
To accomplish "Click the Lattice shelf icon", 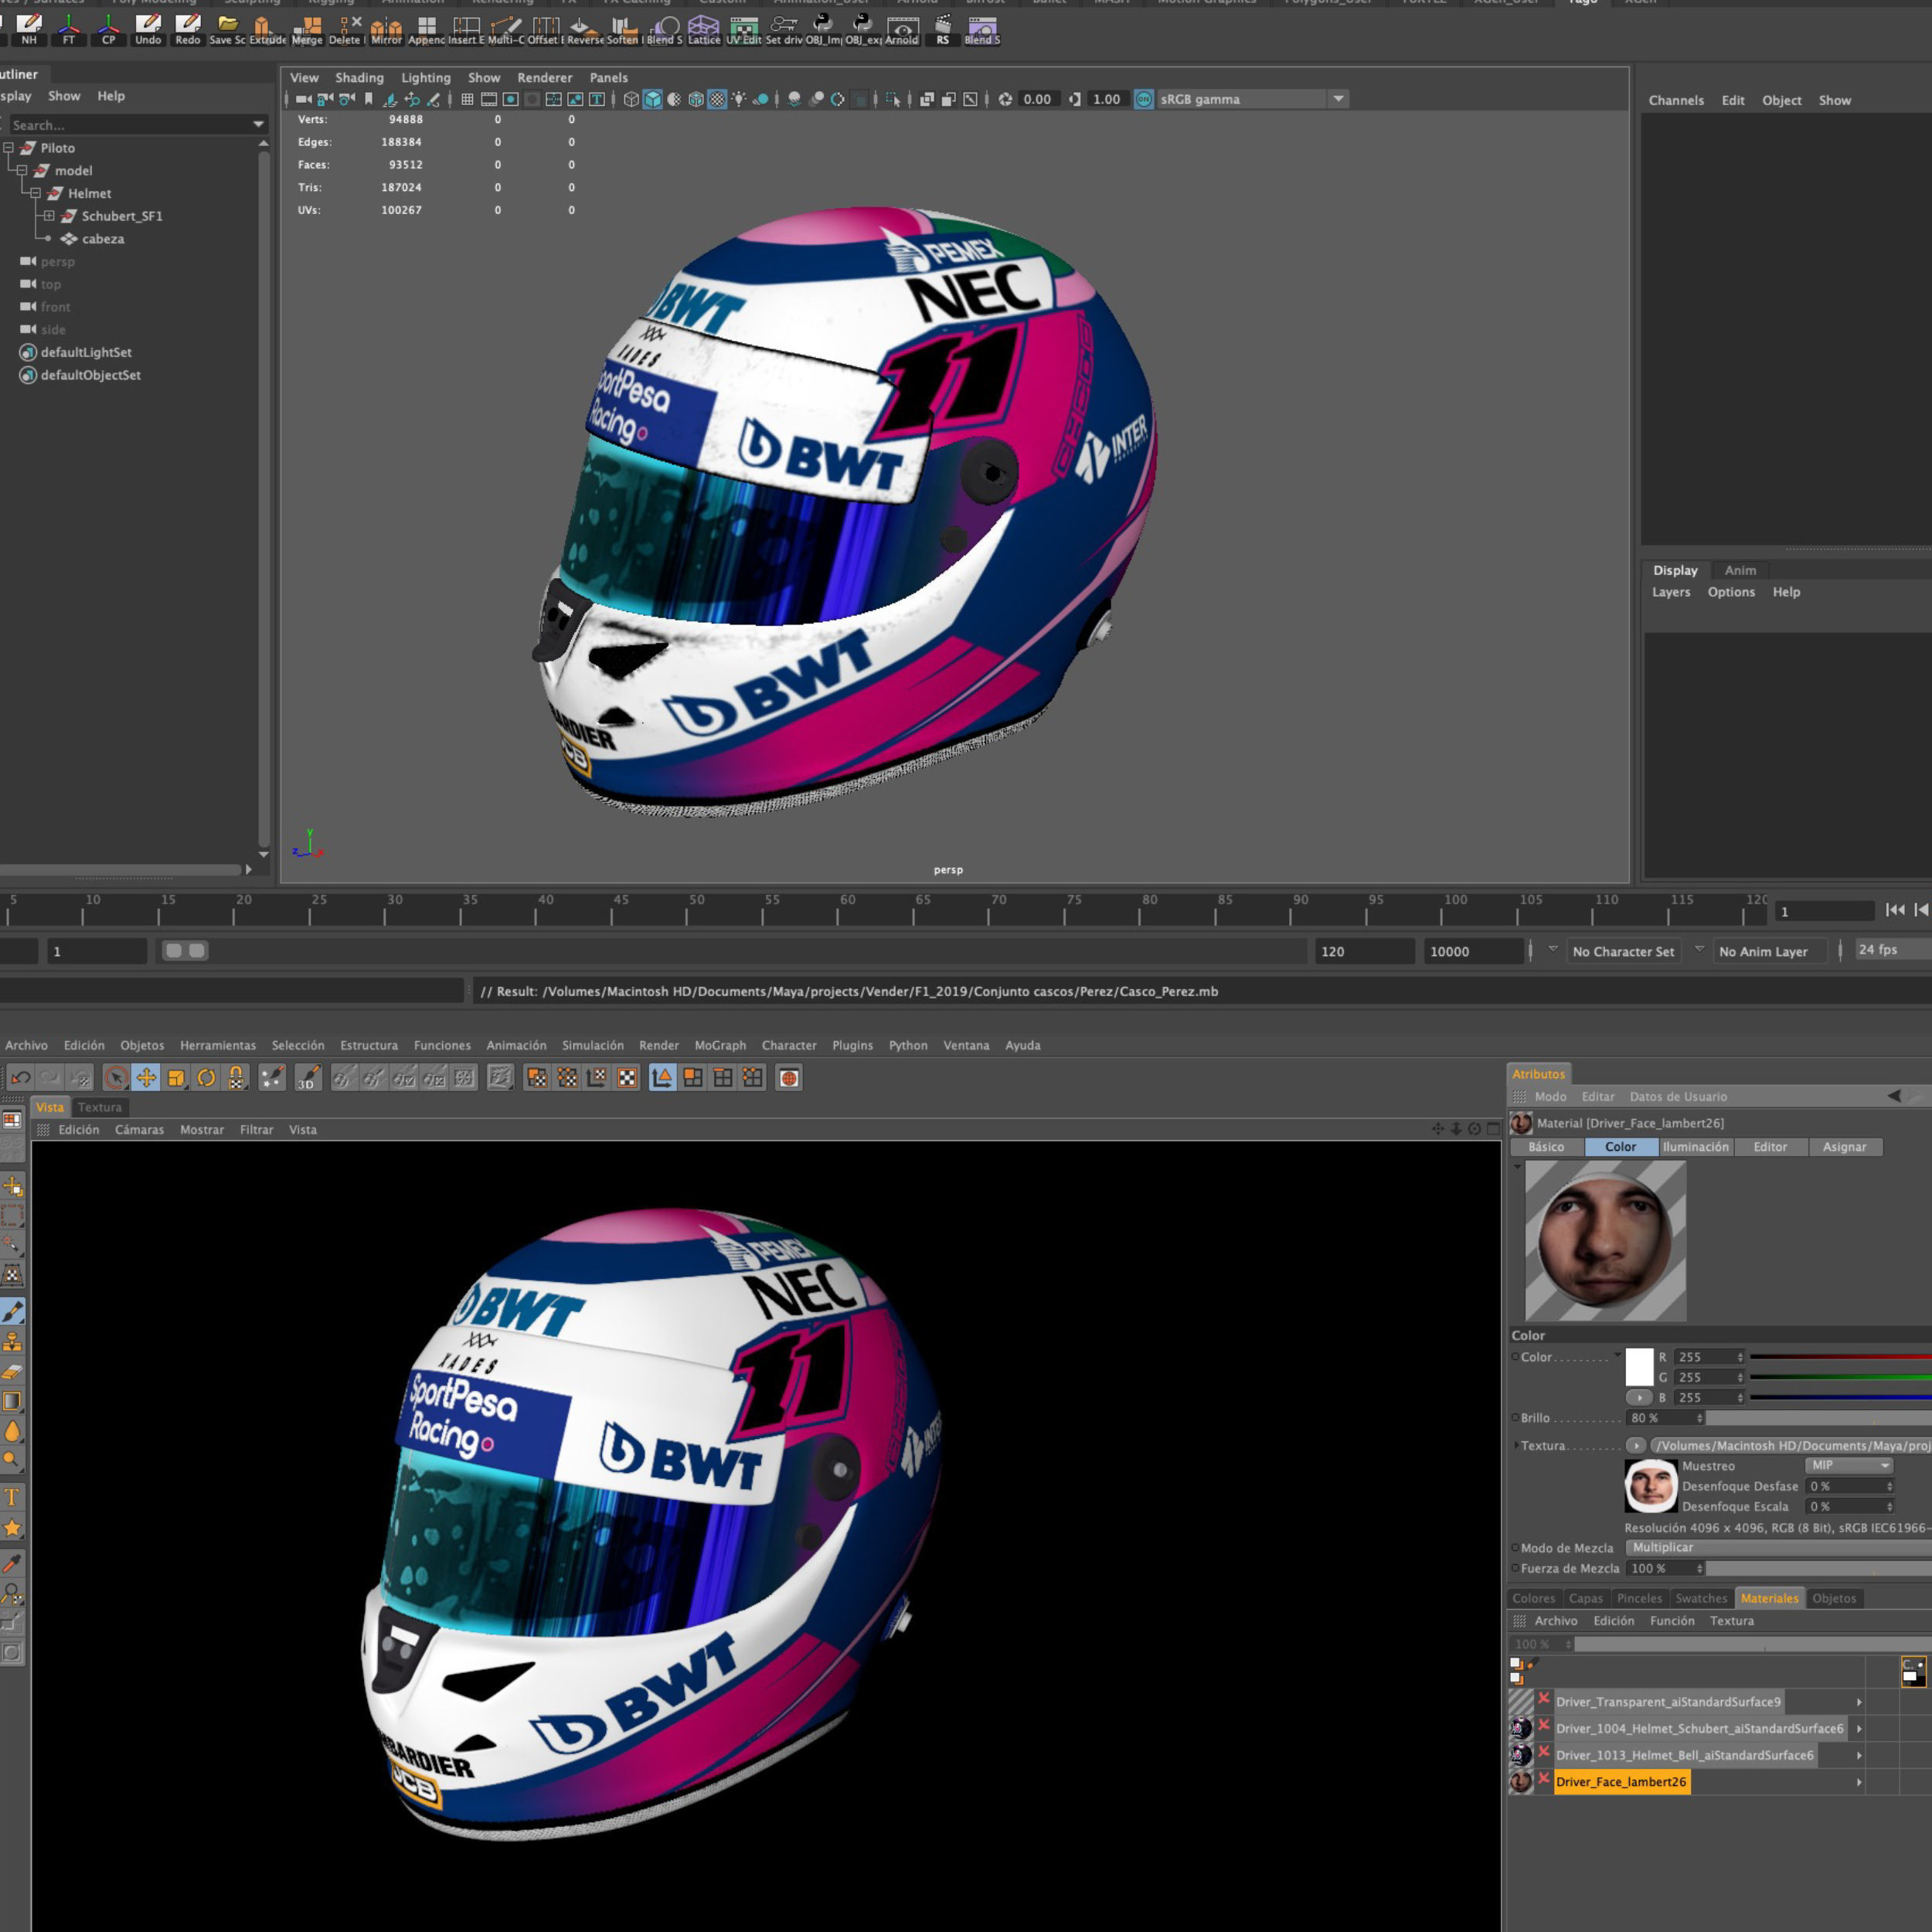I will (x=703, y=29).
